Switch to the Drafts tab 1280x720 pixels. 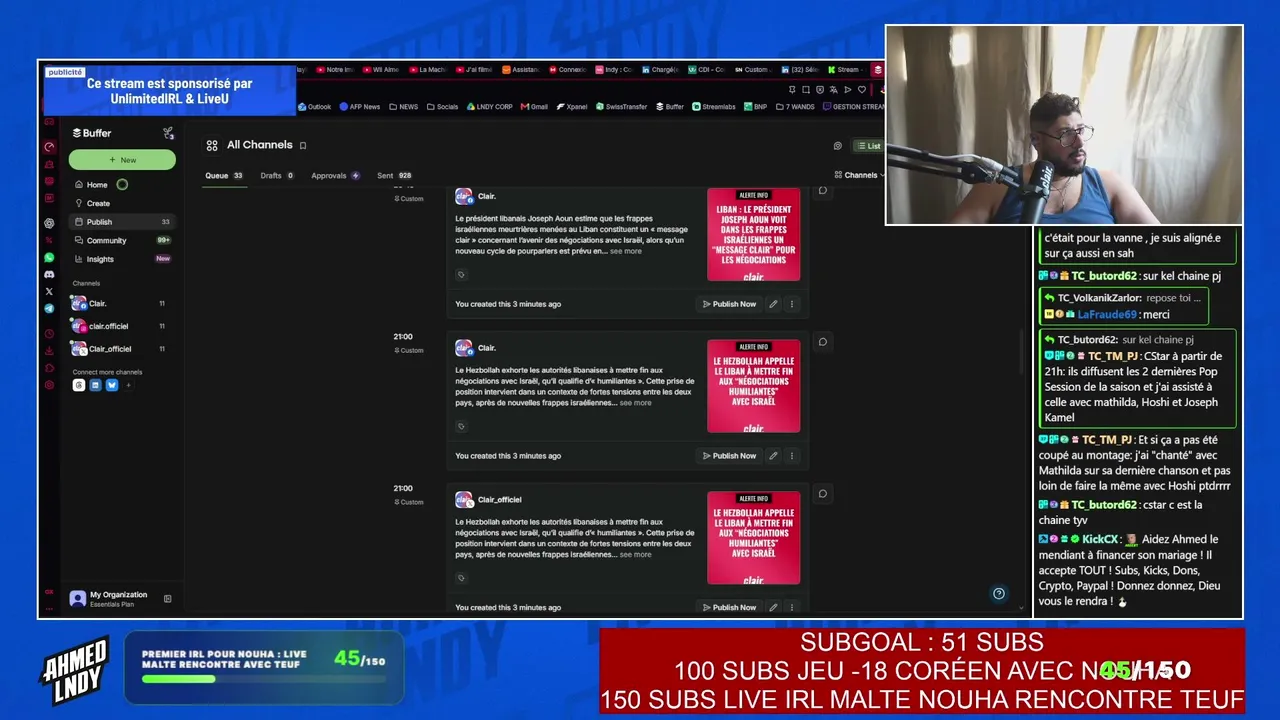tap(277, 176)
